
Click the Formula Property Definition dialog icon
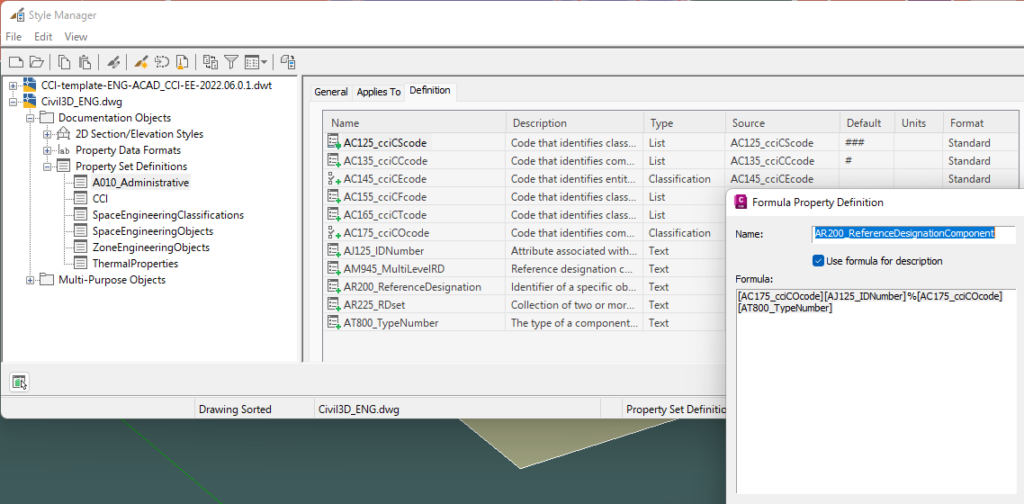click(741, 202)
